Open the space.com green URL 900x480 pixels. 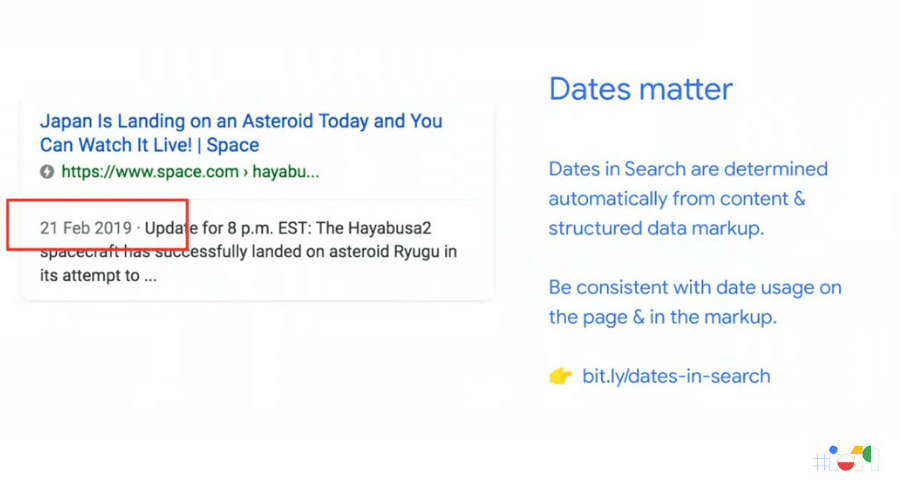coord(190,172)
